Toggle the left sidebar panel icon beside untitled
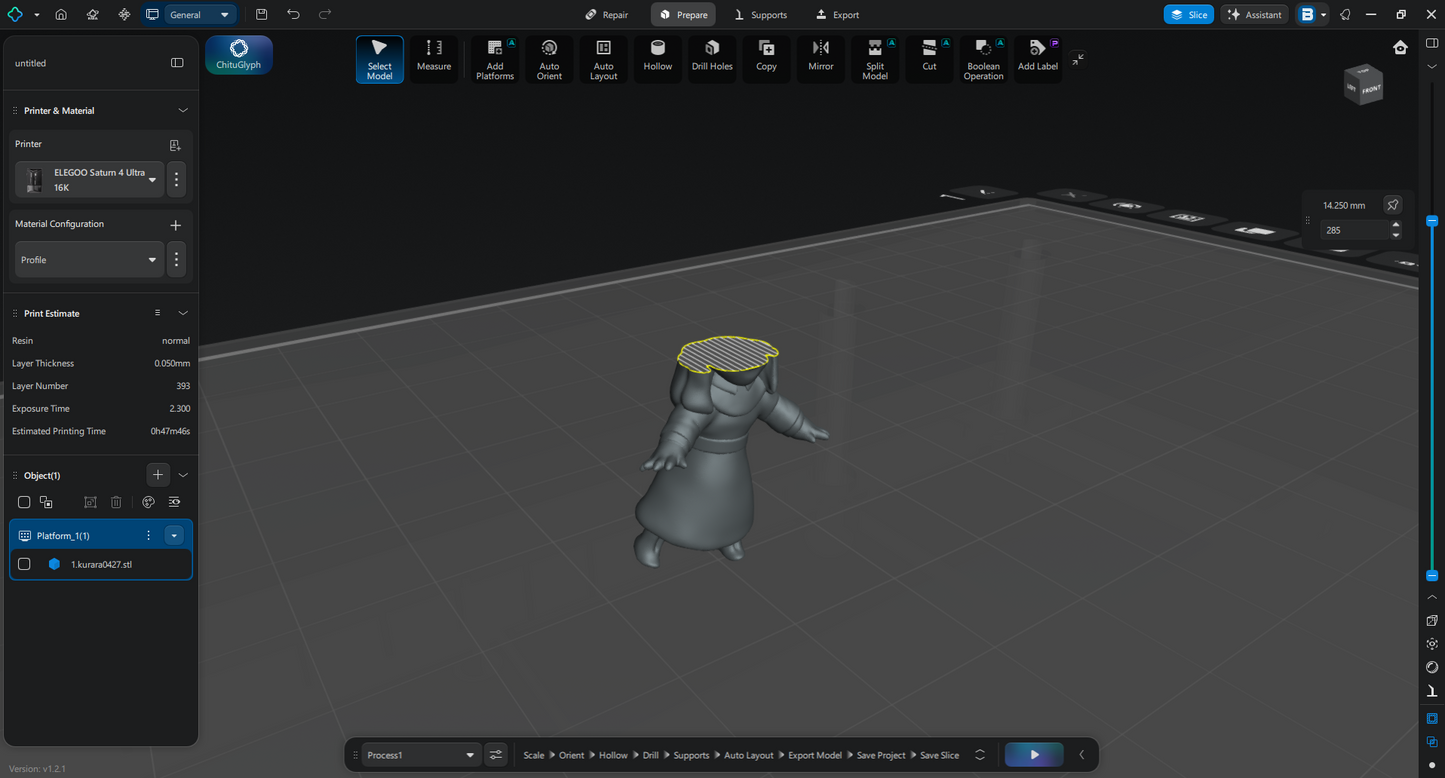This screenshot has width=1445, height=778. click(177, 63)
